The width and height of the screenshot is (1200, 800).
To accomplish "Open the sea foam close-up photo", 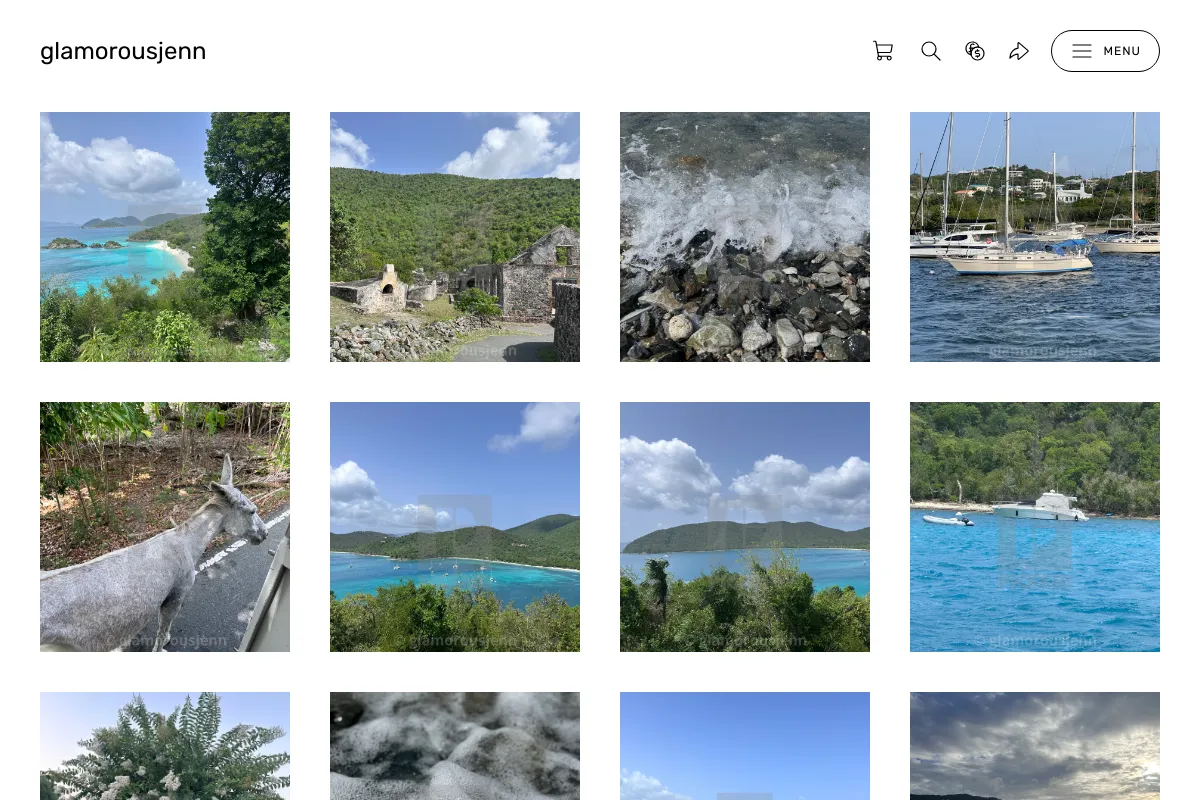I will [455, 746].
